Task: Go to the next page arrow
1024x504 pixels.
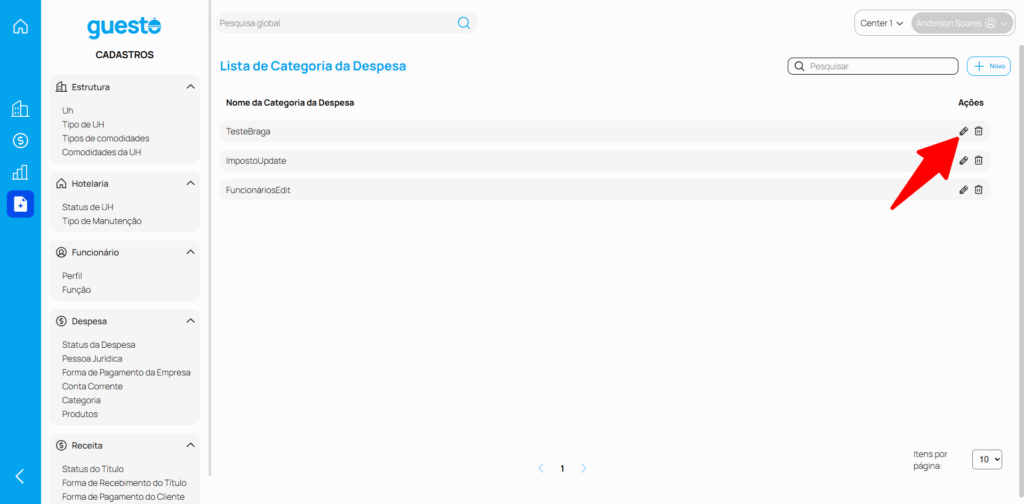Action: tap(584, 468)
